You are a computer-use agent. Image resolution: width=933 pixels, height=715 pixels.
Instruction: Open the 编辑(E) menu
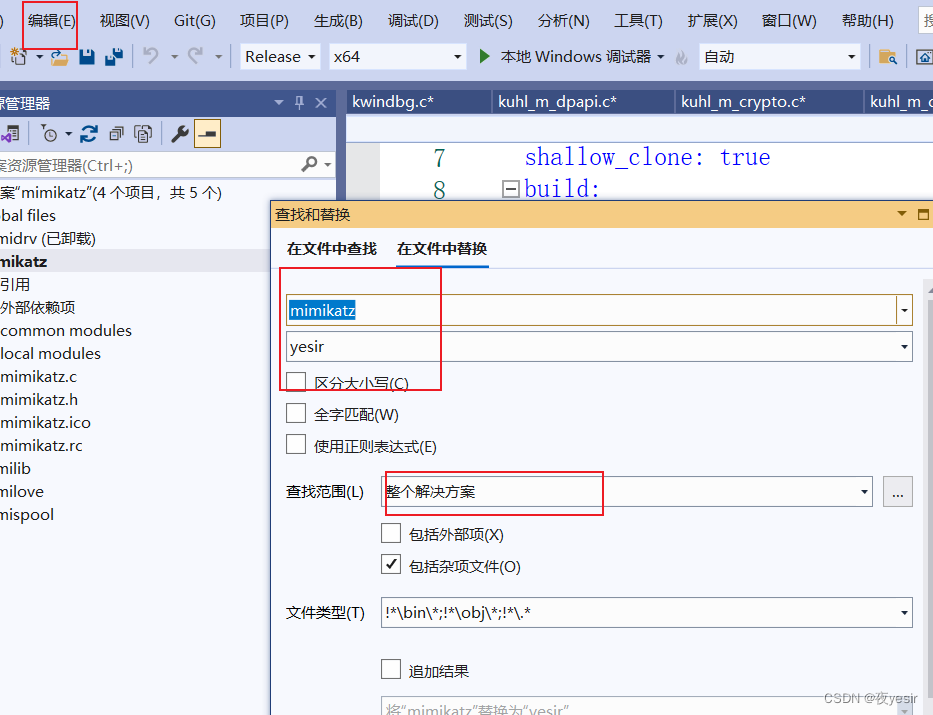coord(52,21)
